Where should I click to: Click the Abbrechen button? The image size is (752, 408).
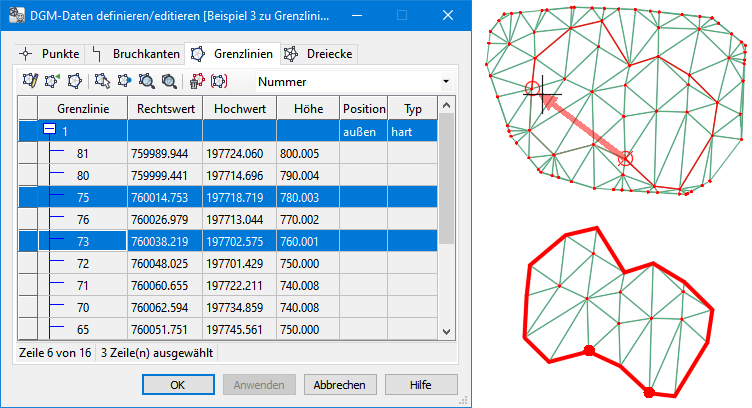click(338, 385)
